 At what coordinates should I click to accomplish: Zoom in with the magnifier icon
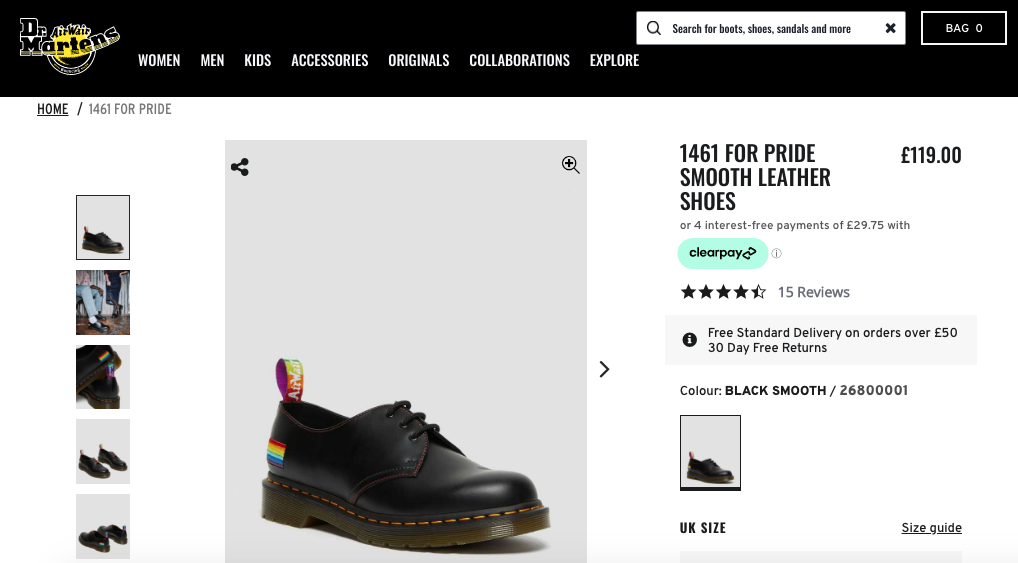[x=570, y=165]
